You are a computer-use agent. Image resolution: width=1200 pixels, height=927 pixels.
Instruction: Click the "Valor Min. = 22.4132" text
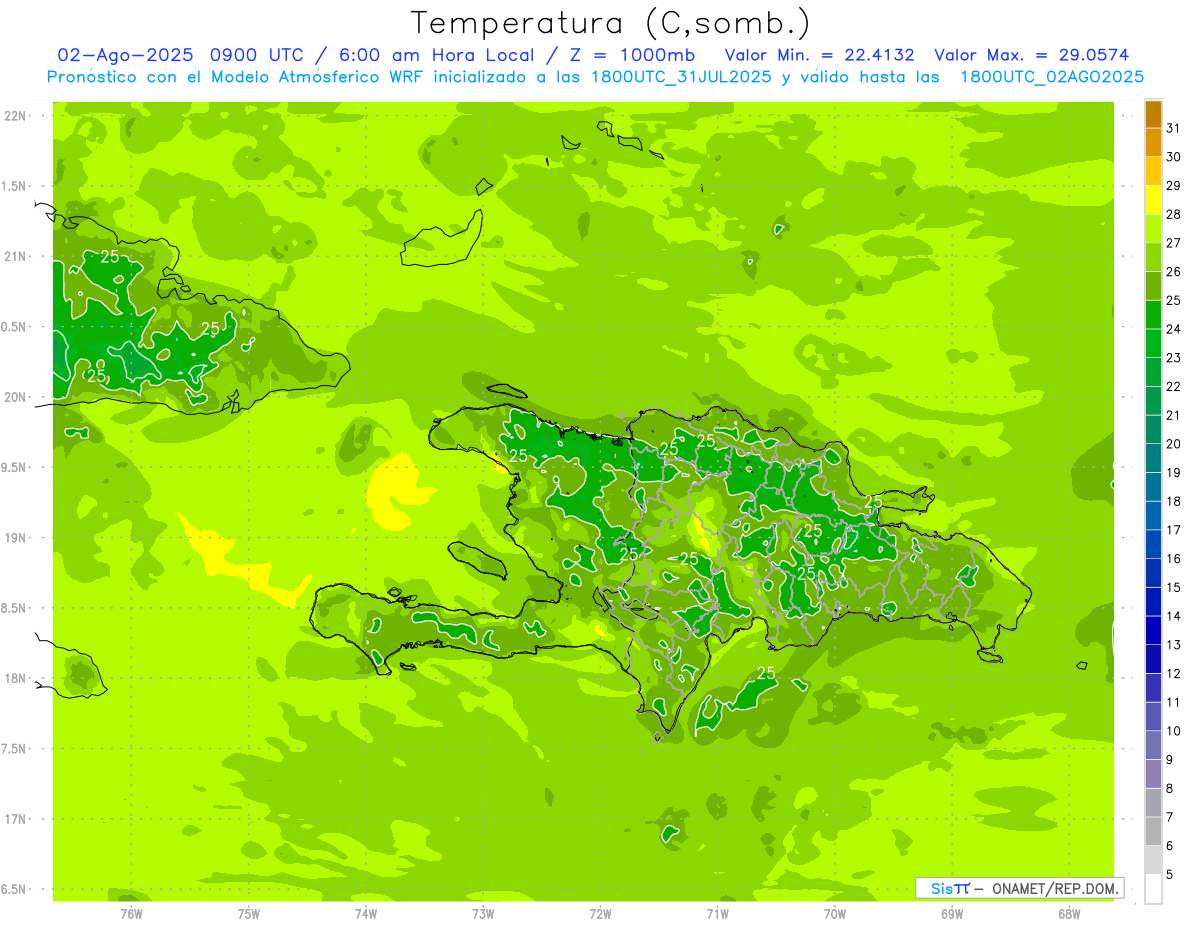pos(819,55)
